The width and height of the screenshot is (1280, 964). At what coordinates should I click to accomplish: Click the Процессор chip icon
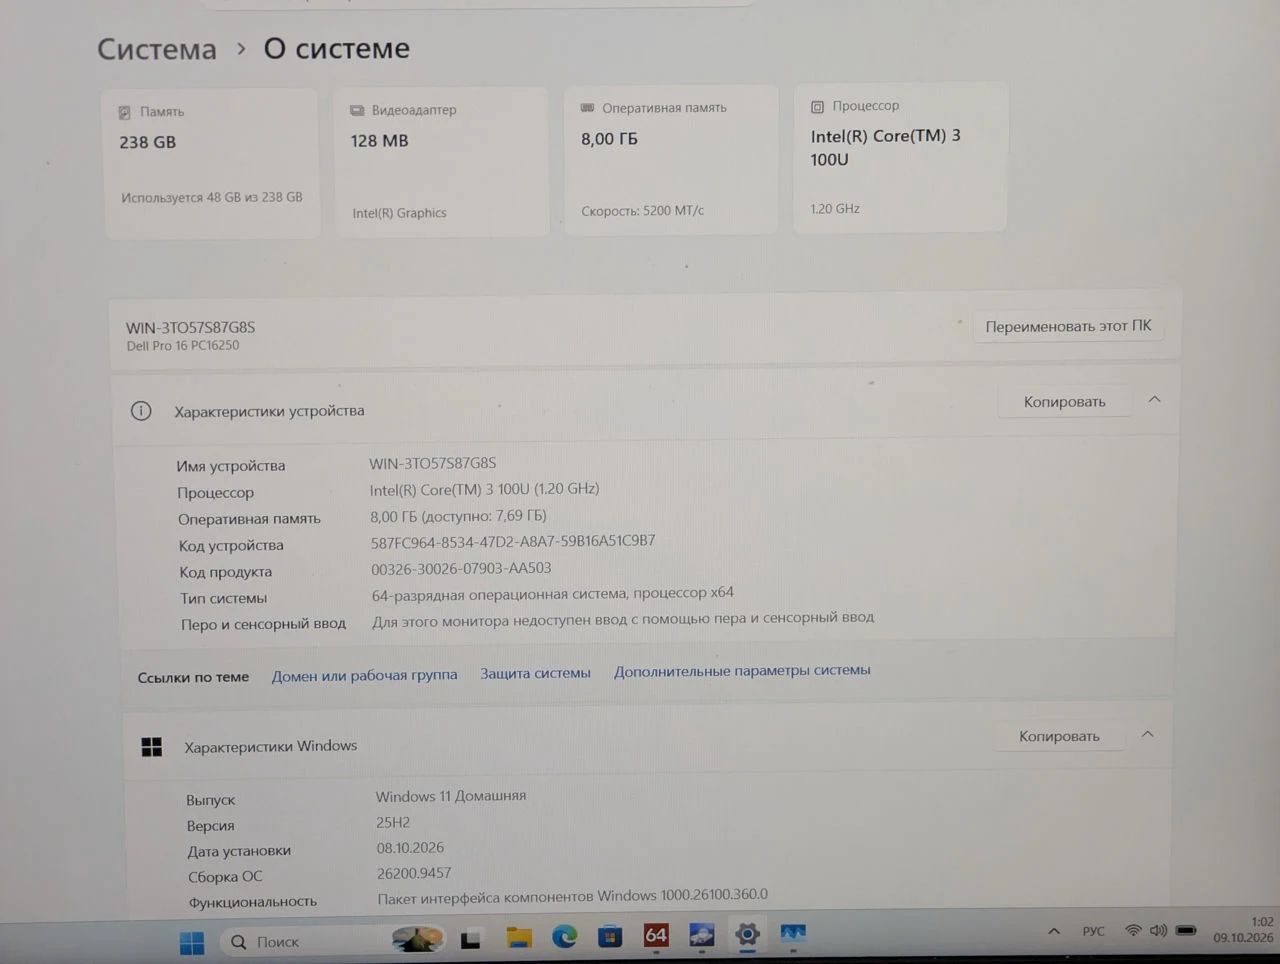coord(817,107)
